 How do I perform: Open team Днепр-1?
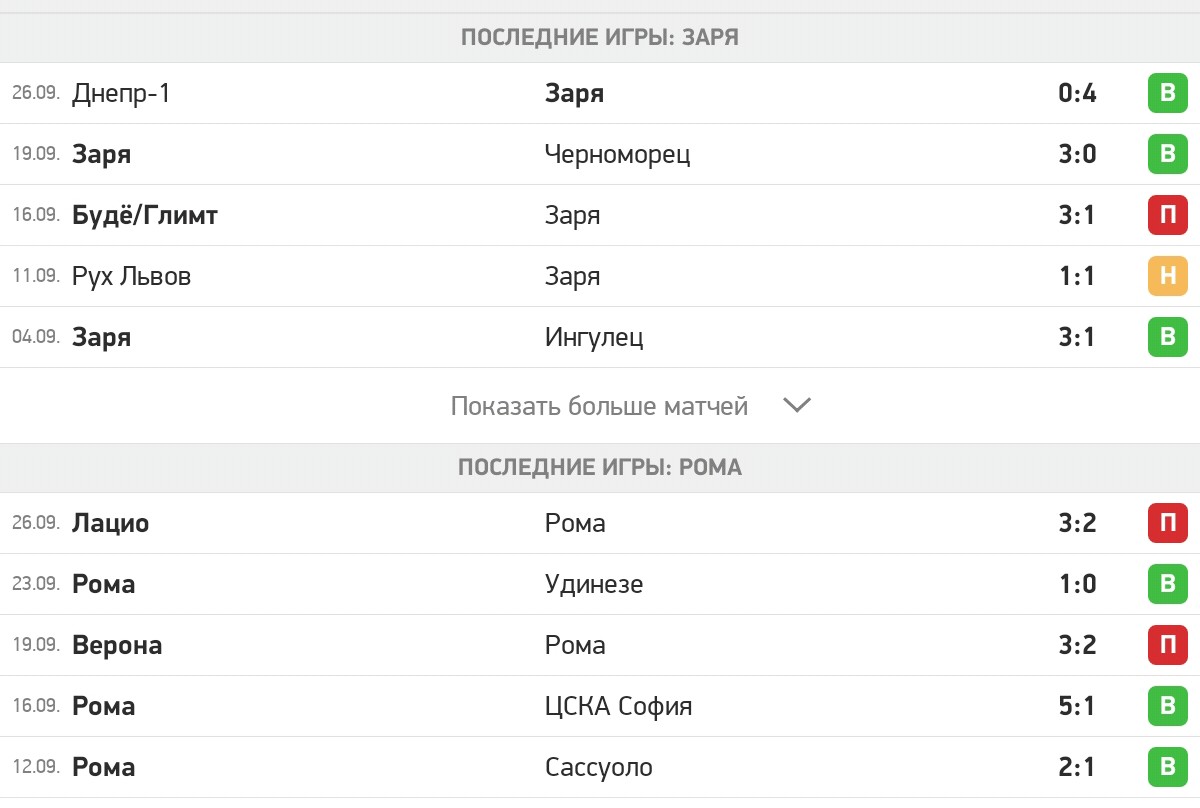(121, 94)
